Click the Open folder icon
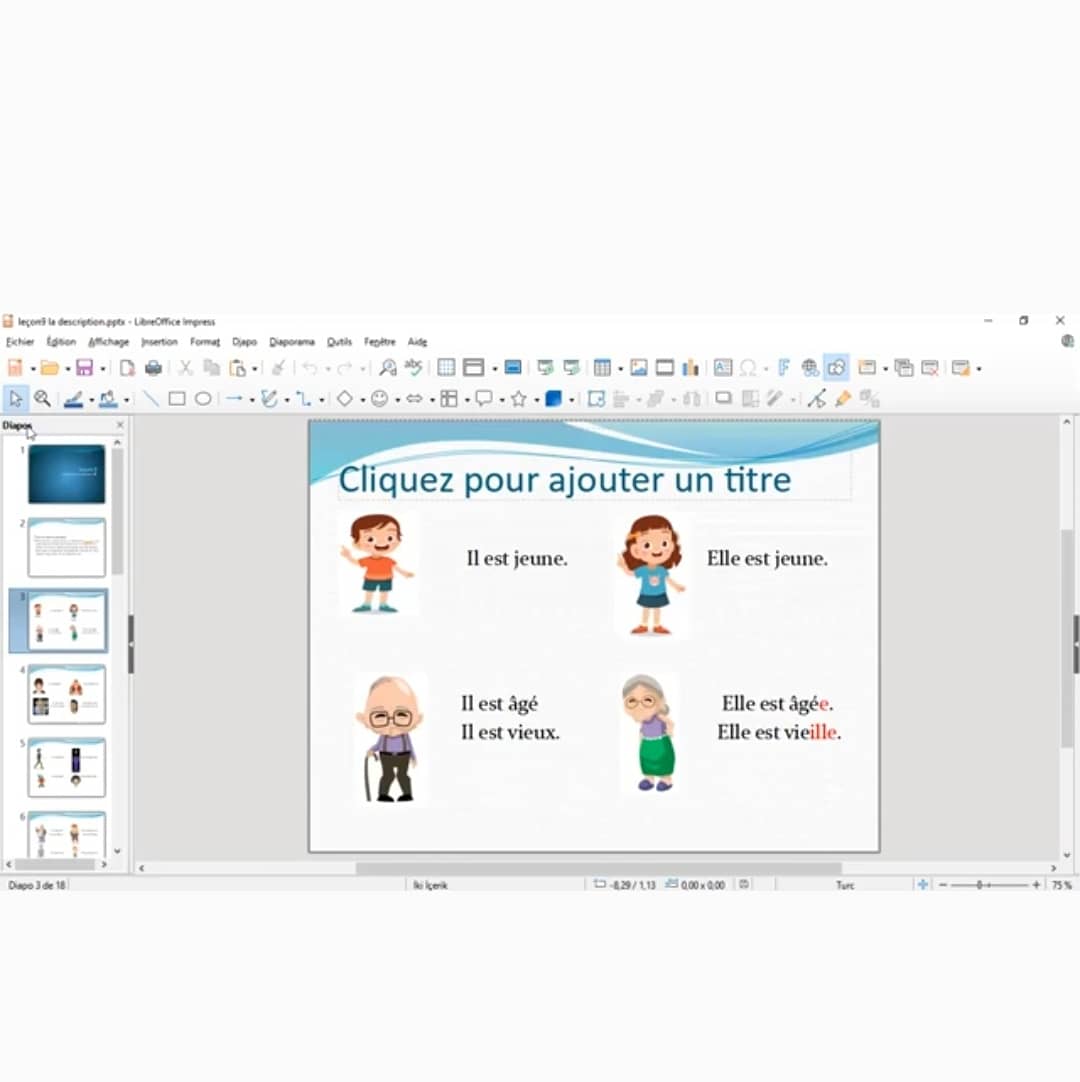The image size is (1080, 1082). [x=49, y=368]
